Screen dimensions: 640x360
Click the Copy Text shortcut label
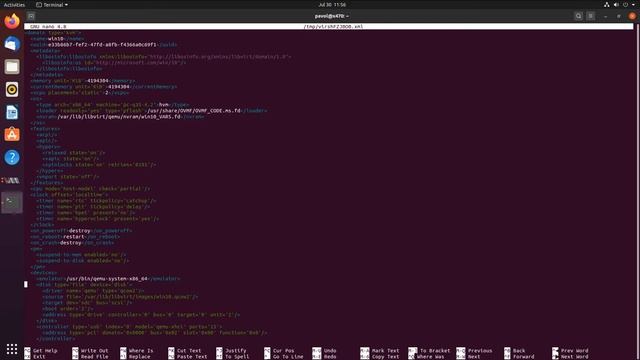click(385, 357)
